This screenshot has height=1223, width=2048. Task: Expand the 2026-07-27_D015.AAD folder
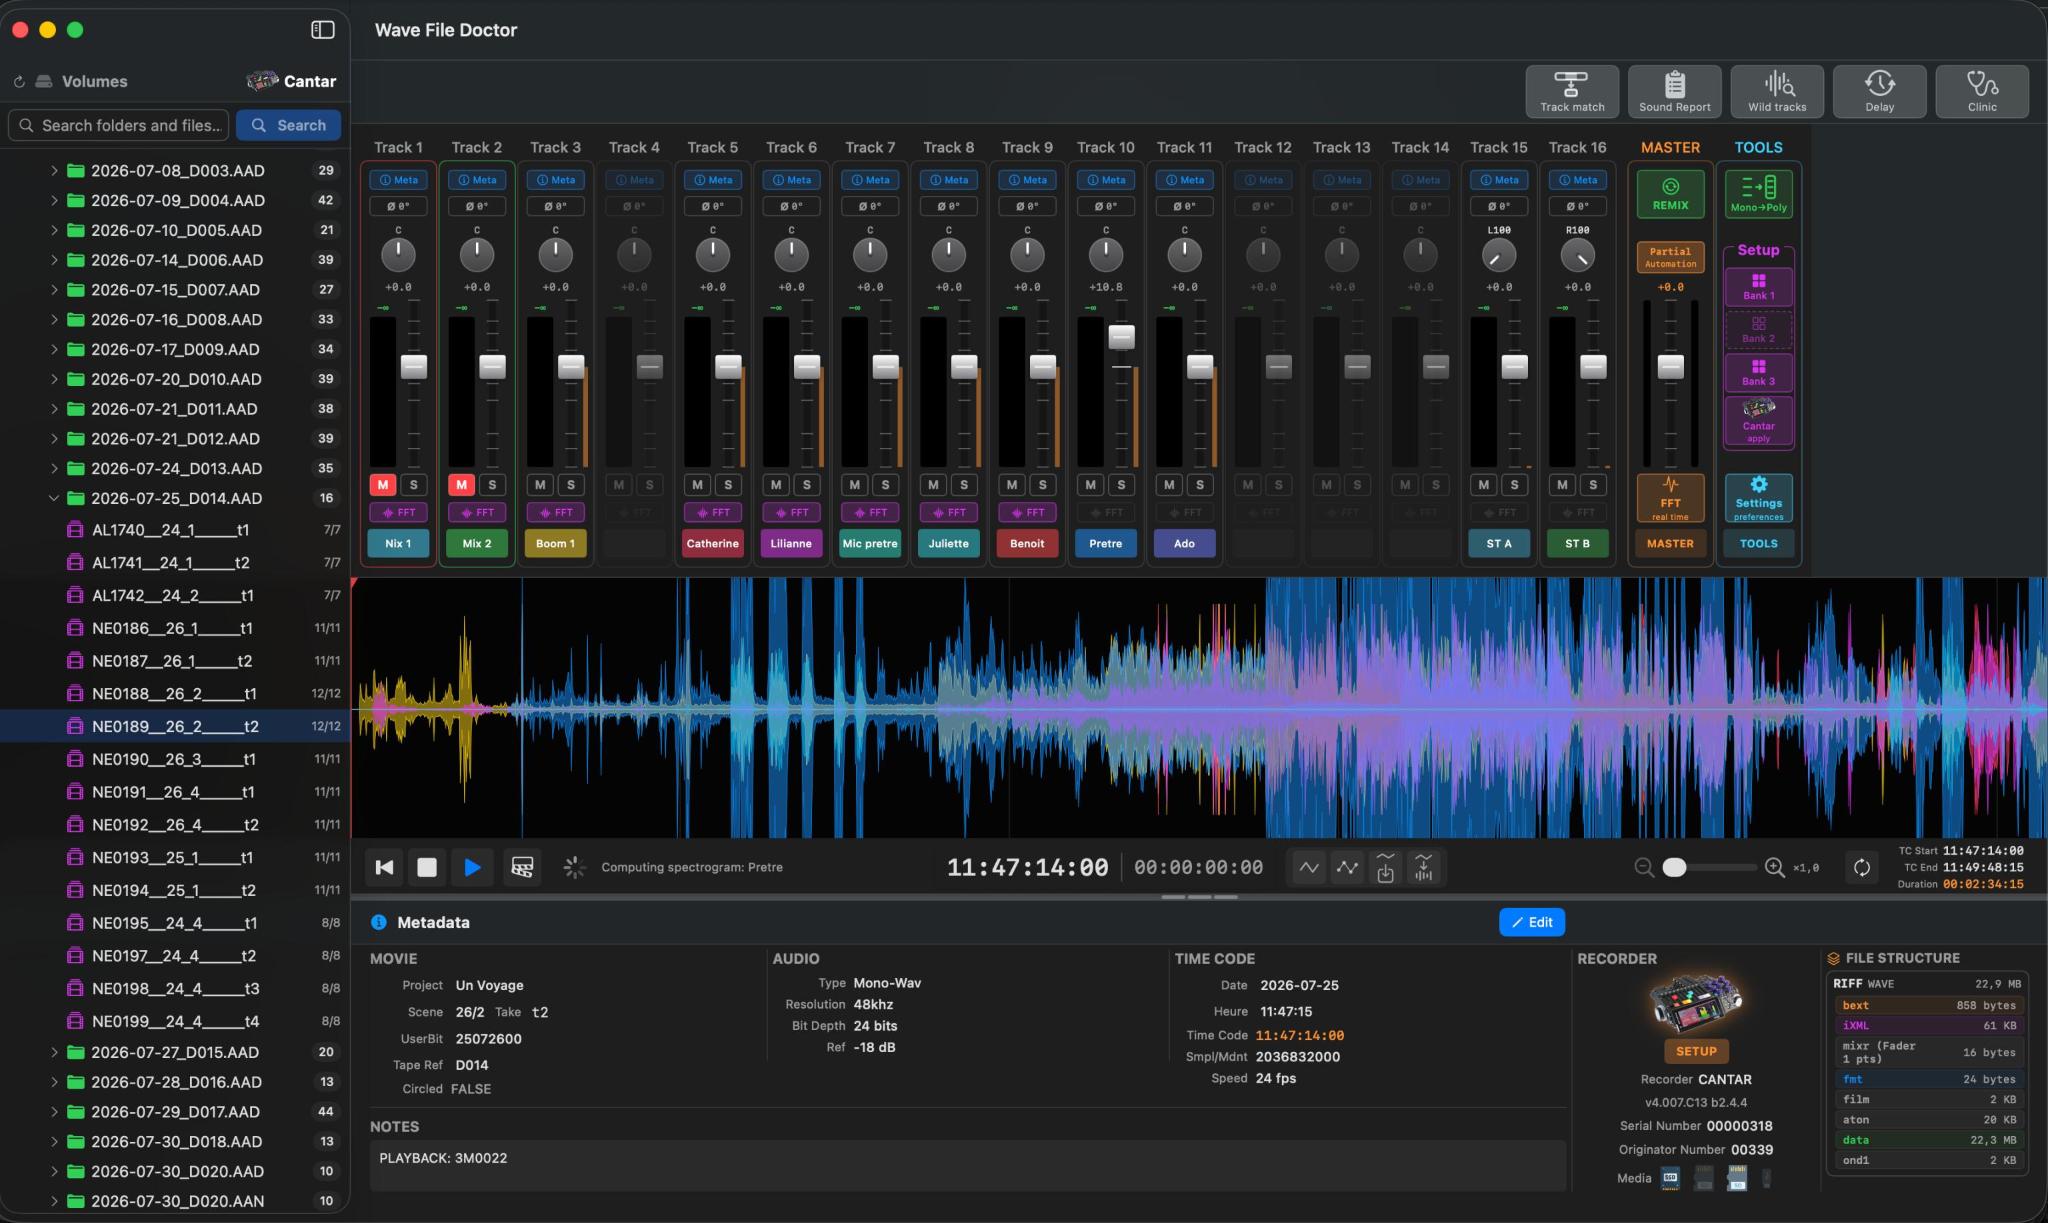54,1052
